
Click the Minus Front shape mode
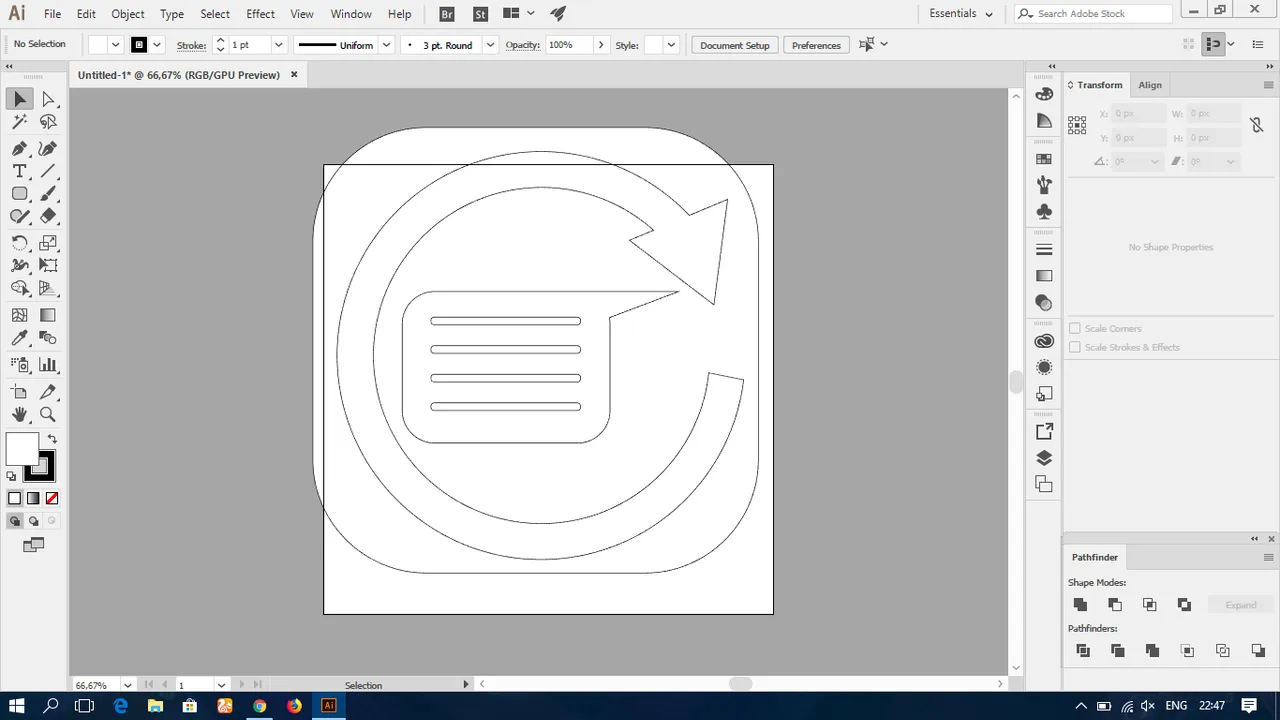point(1115,605)
